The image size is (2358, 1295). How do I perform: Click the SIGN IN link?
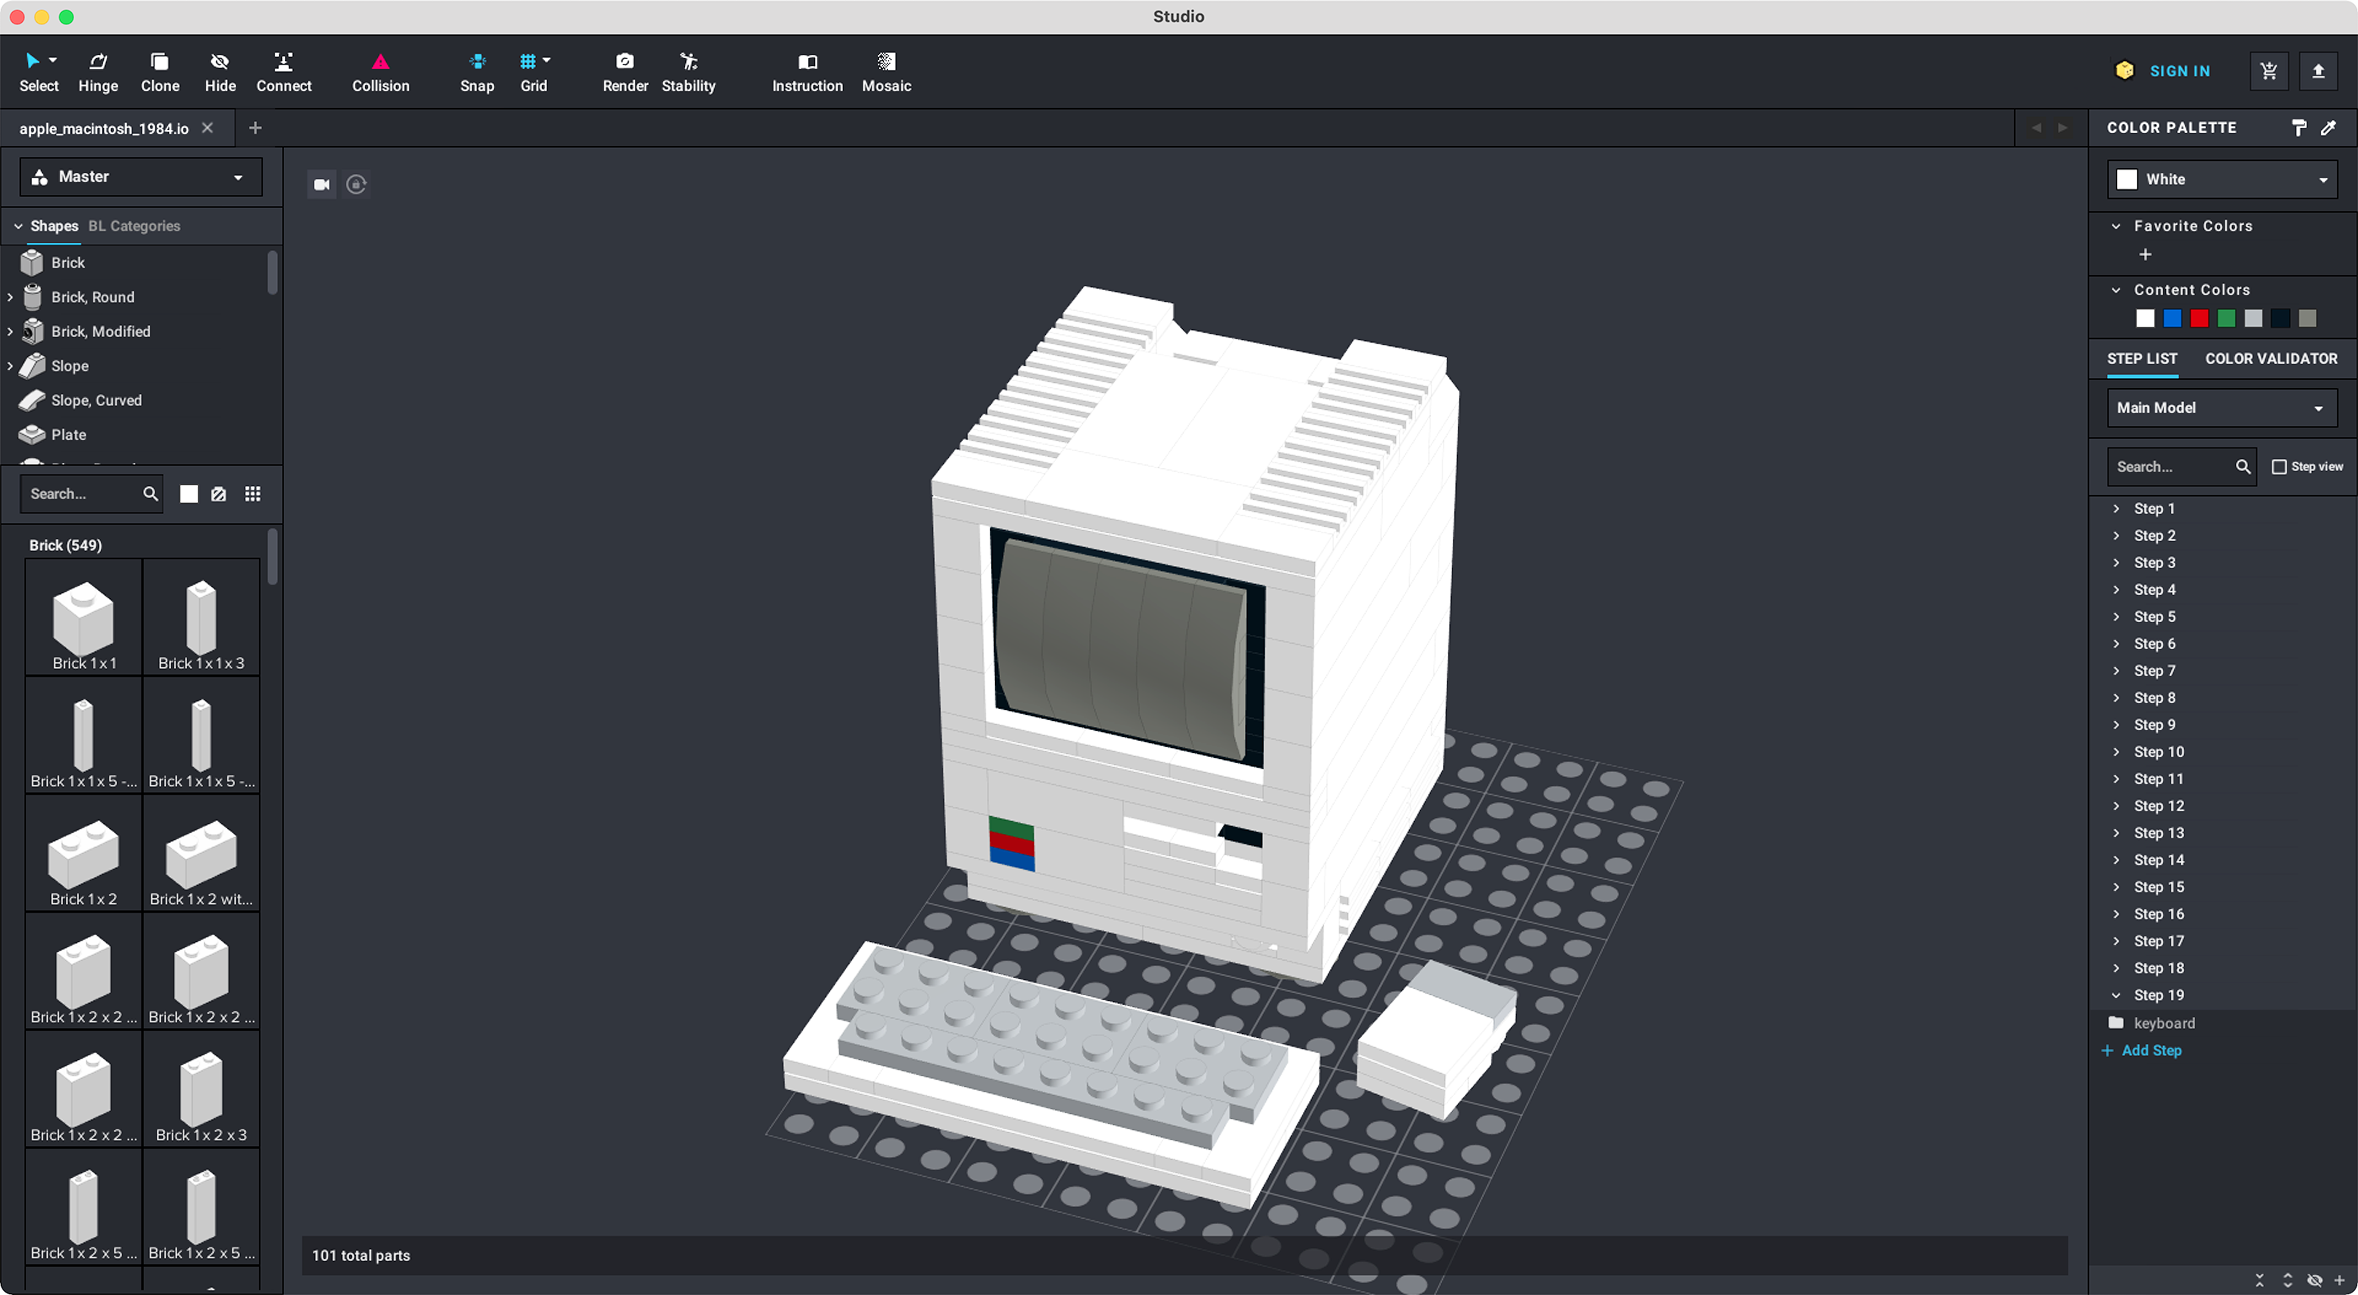pyautogui.click(x=2180, y=71)
